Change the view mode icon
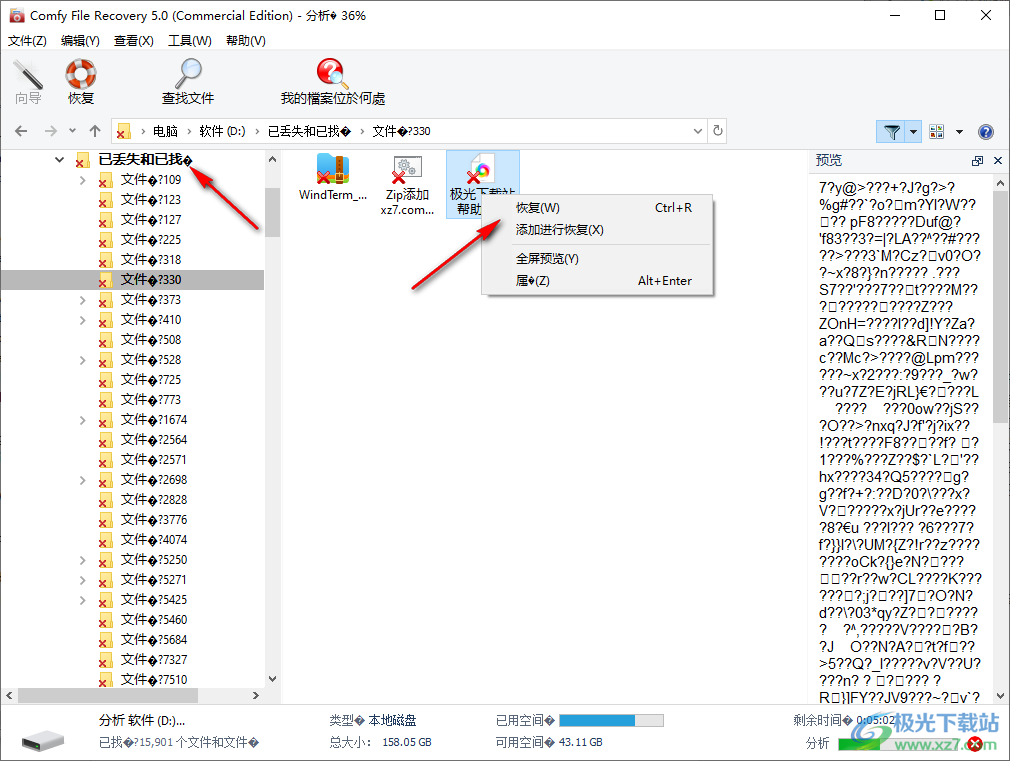The width and height of the screenshot is (1010, 761). tap(937, 132)
